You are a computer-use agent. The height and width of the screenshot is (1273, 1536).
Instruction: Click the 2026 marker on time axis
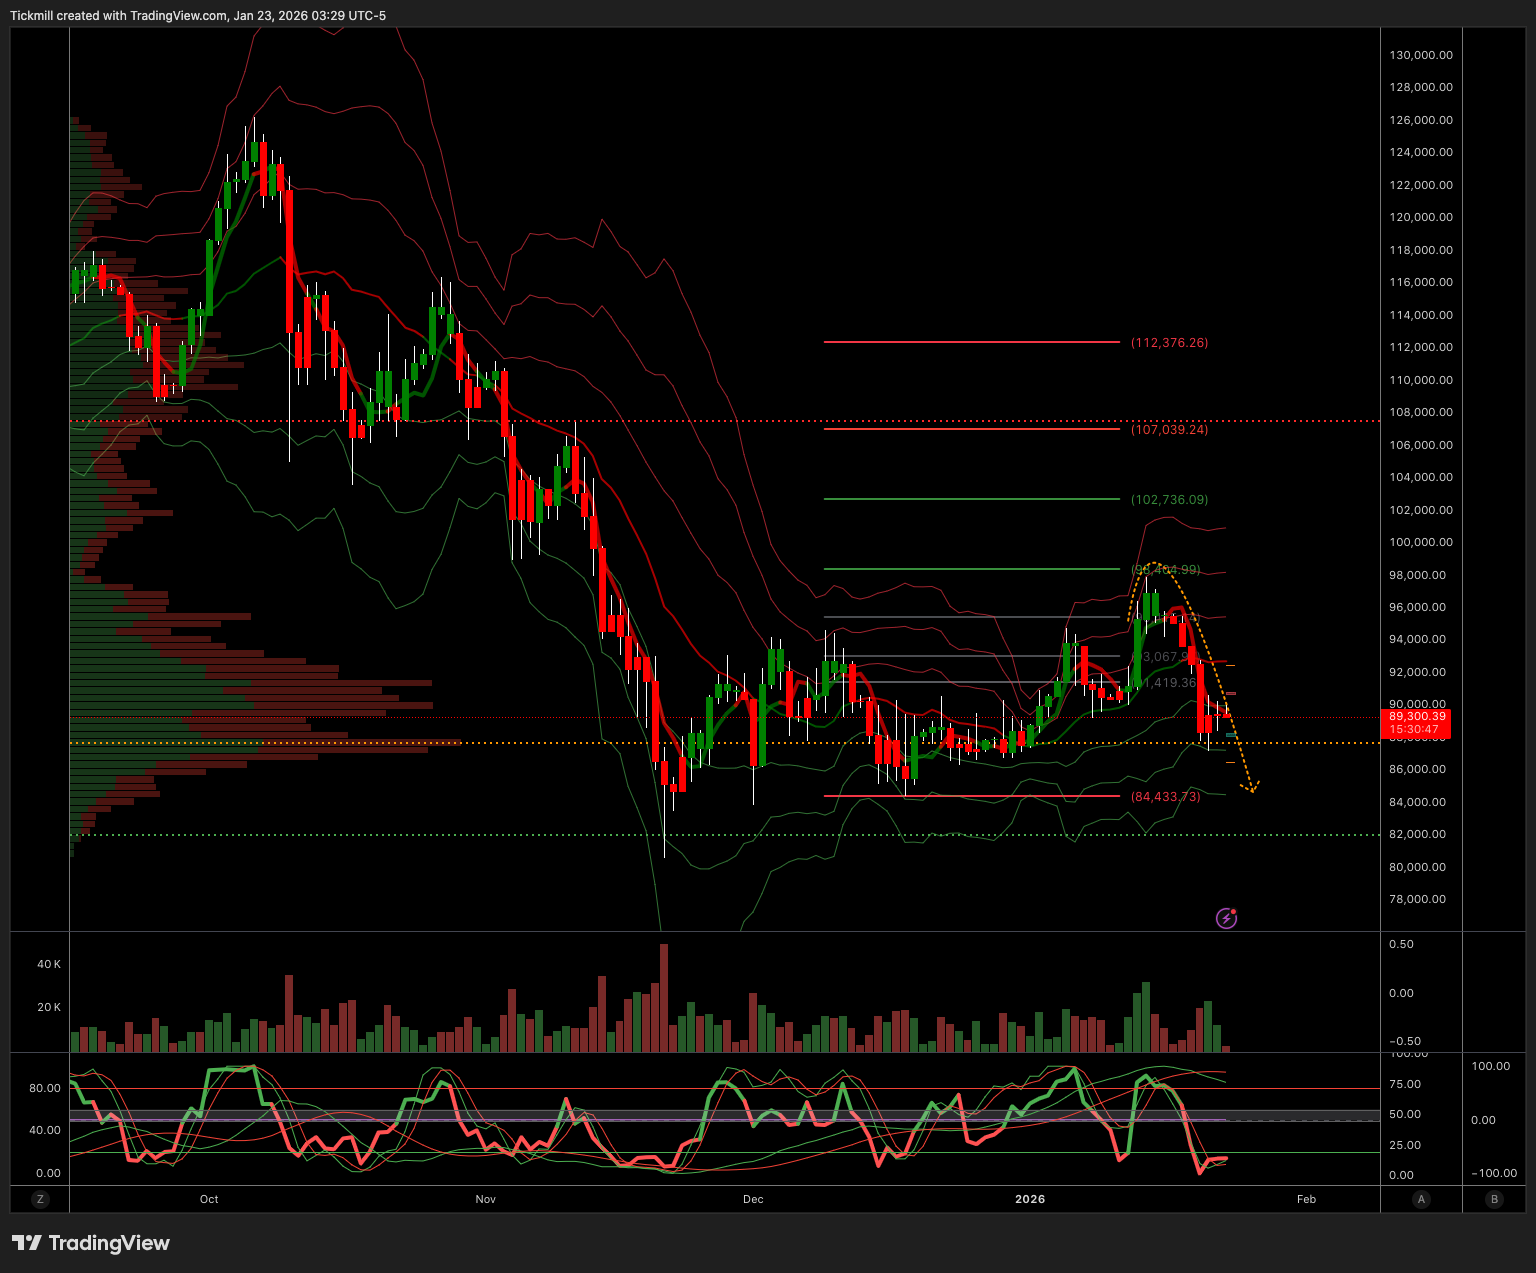[1030, 1199]
